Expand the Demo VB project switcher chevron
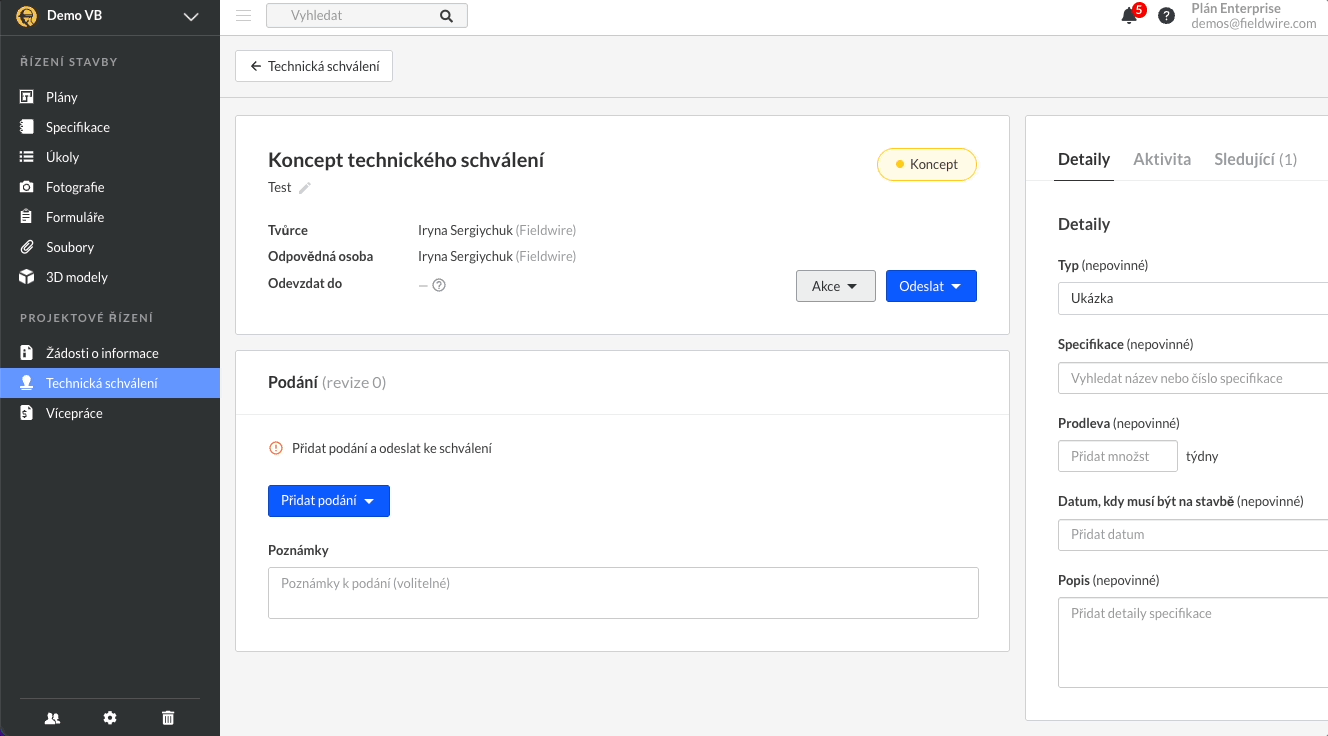The image size is (1328, 736). tap(192, 16)
